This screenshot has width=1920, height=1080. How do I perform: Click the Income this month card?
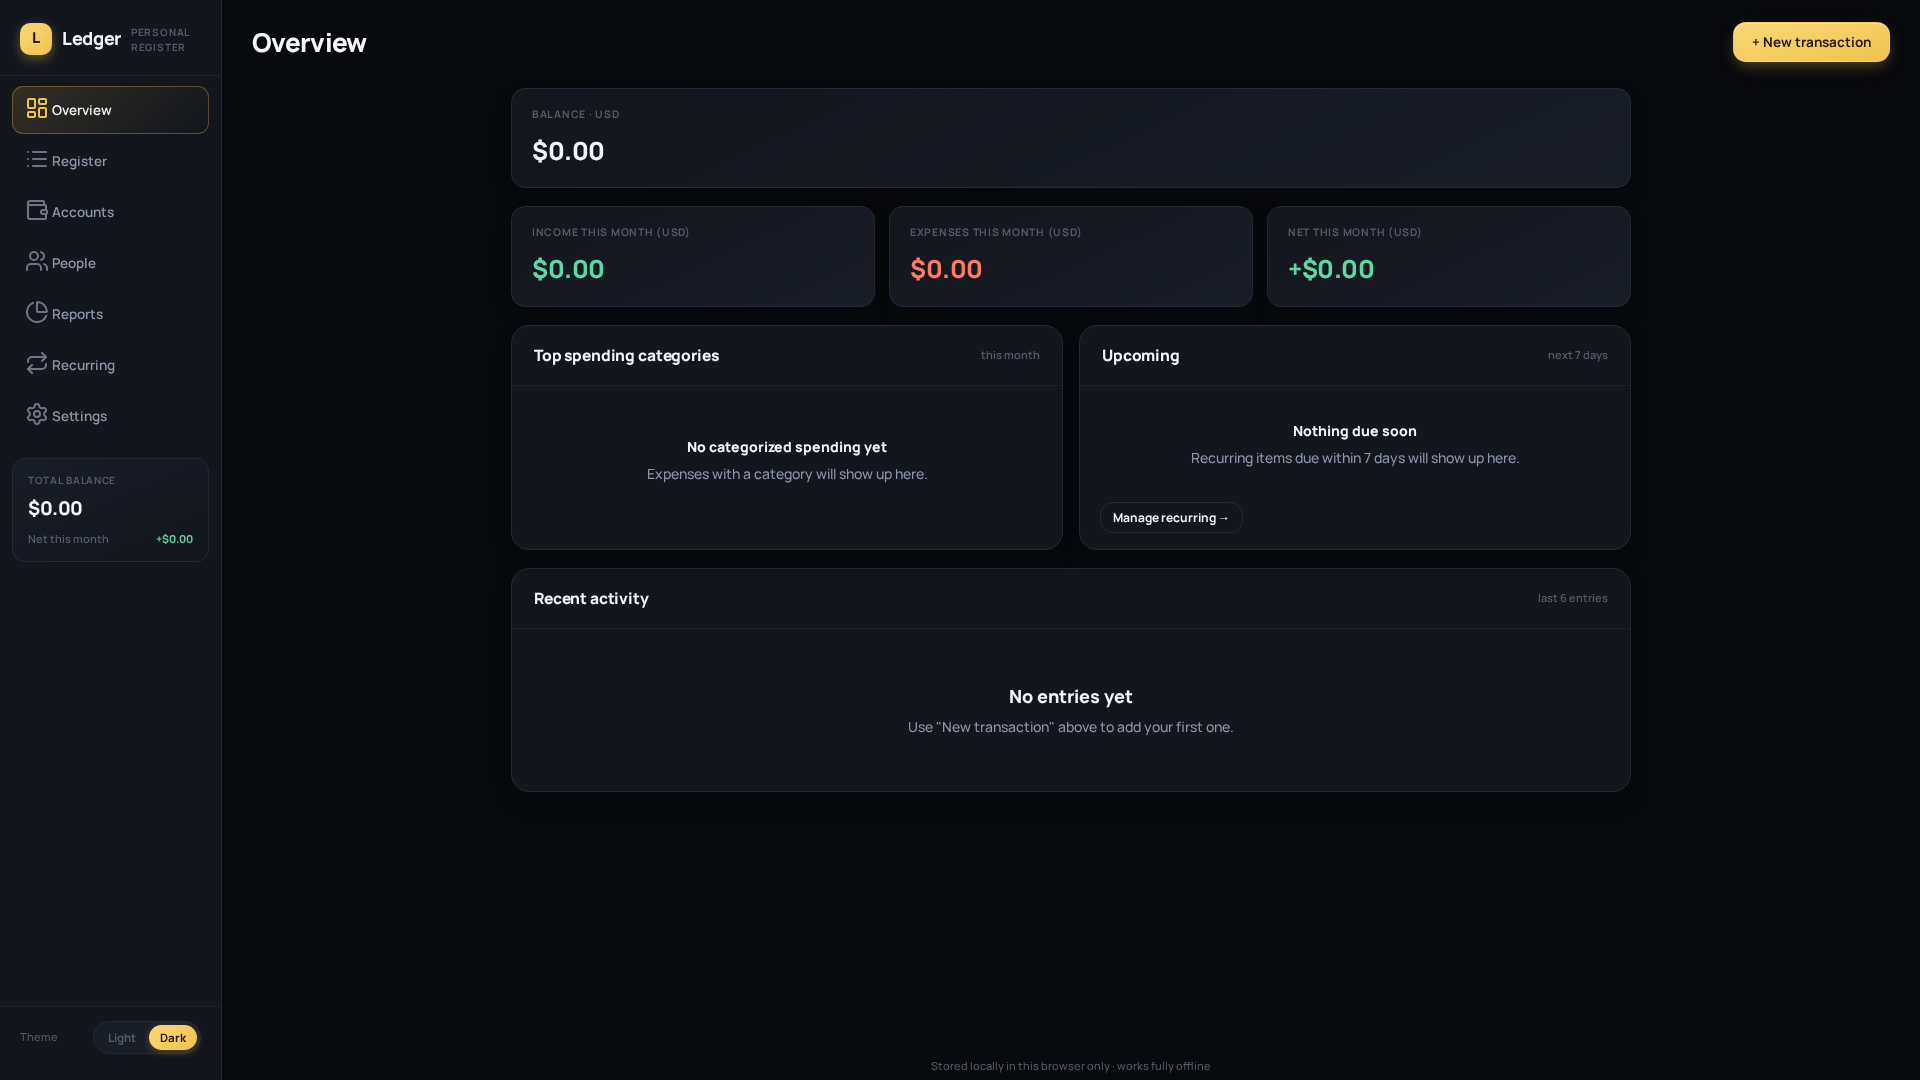(693, 256)
